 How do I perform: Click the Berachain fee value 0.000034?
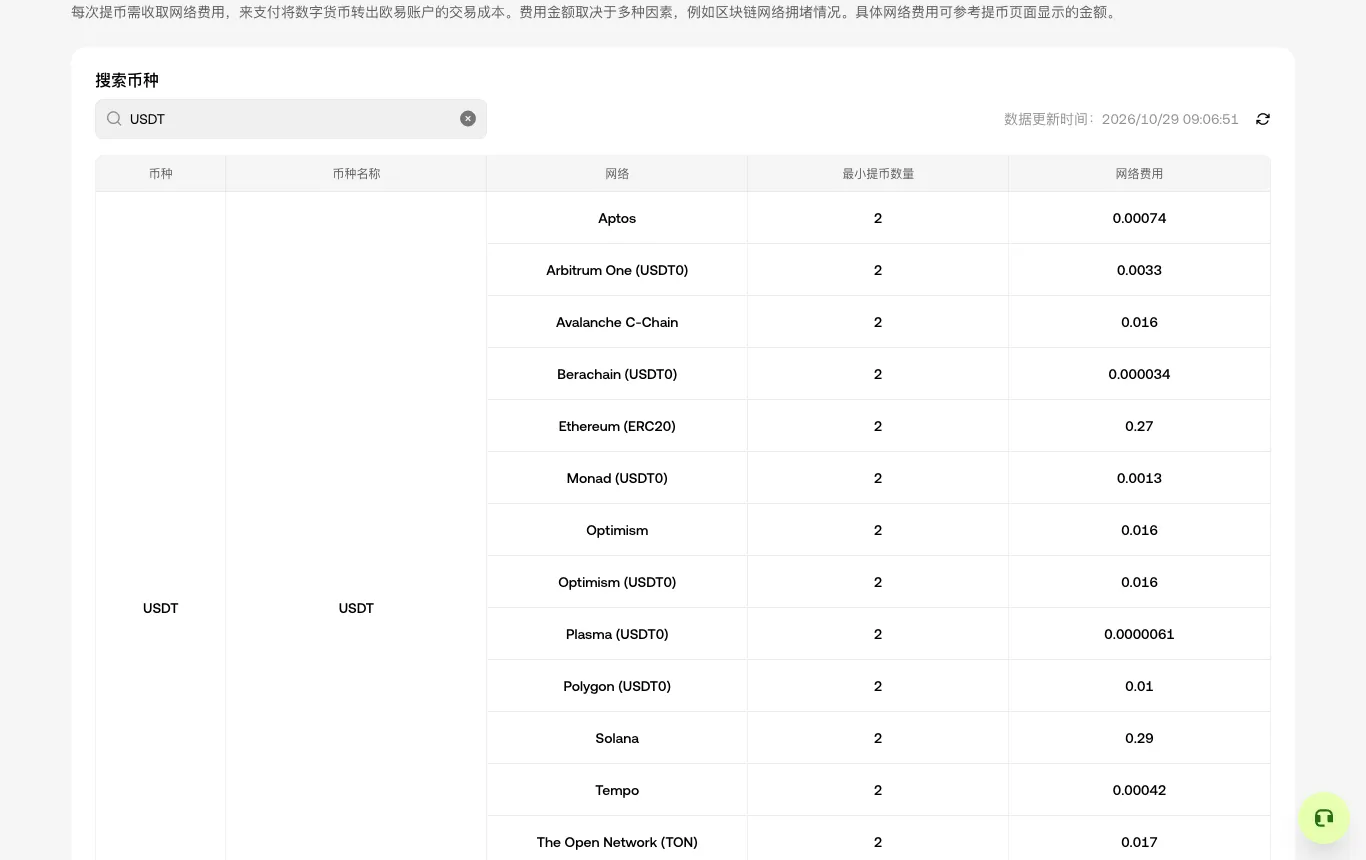point(1139,374)
